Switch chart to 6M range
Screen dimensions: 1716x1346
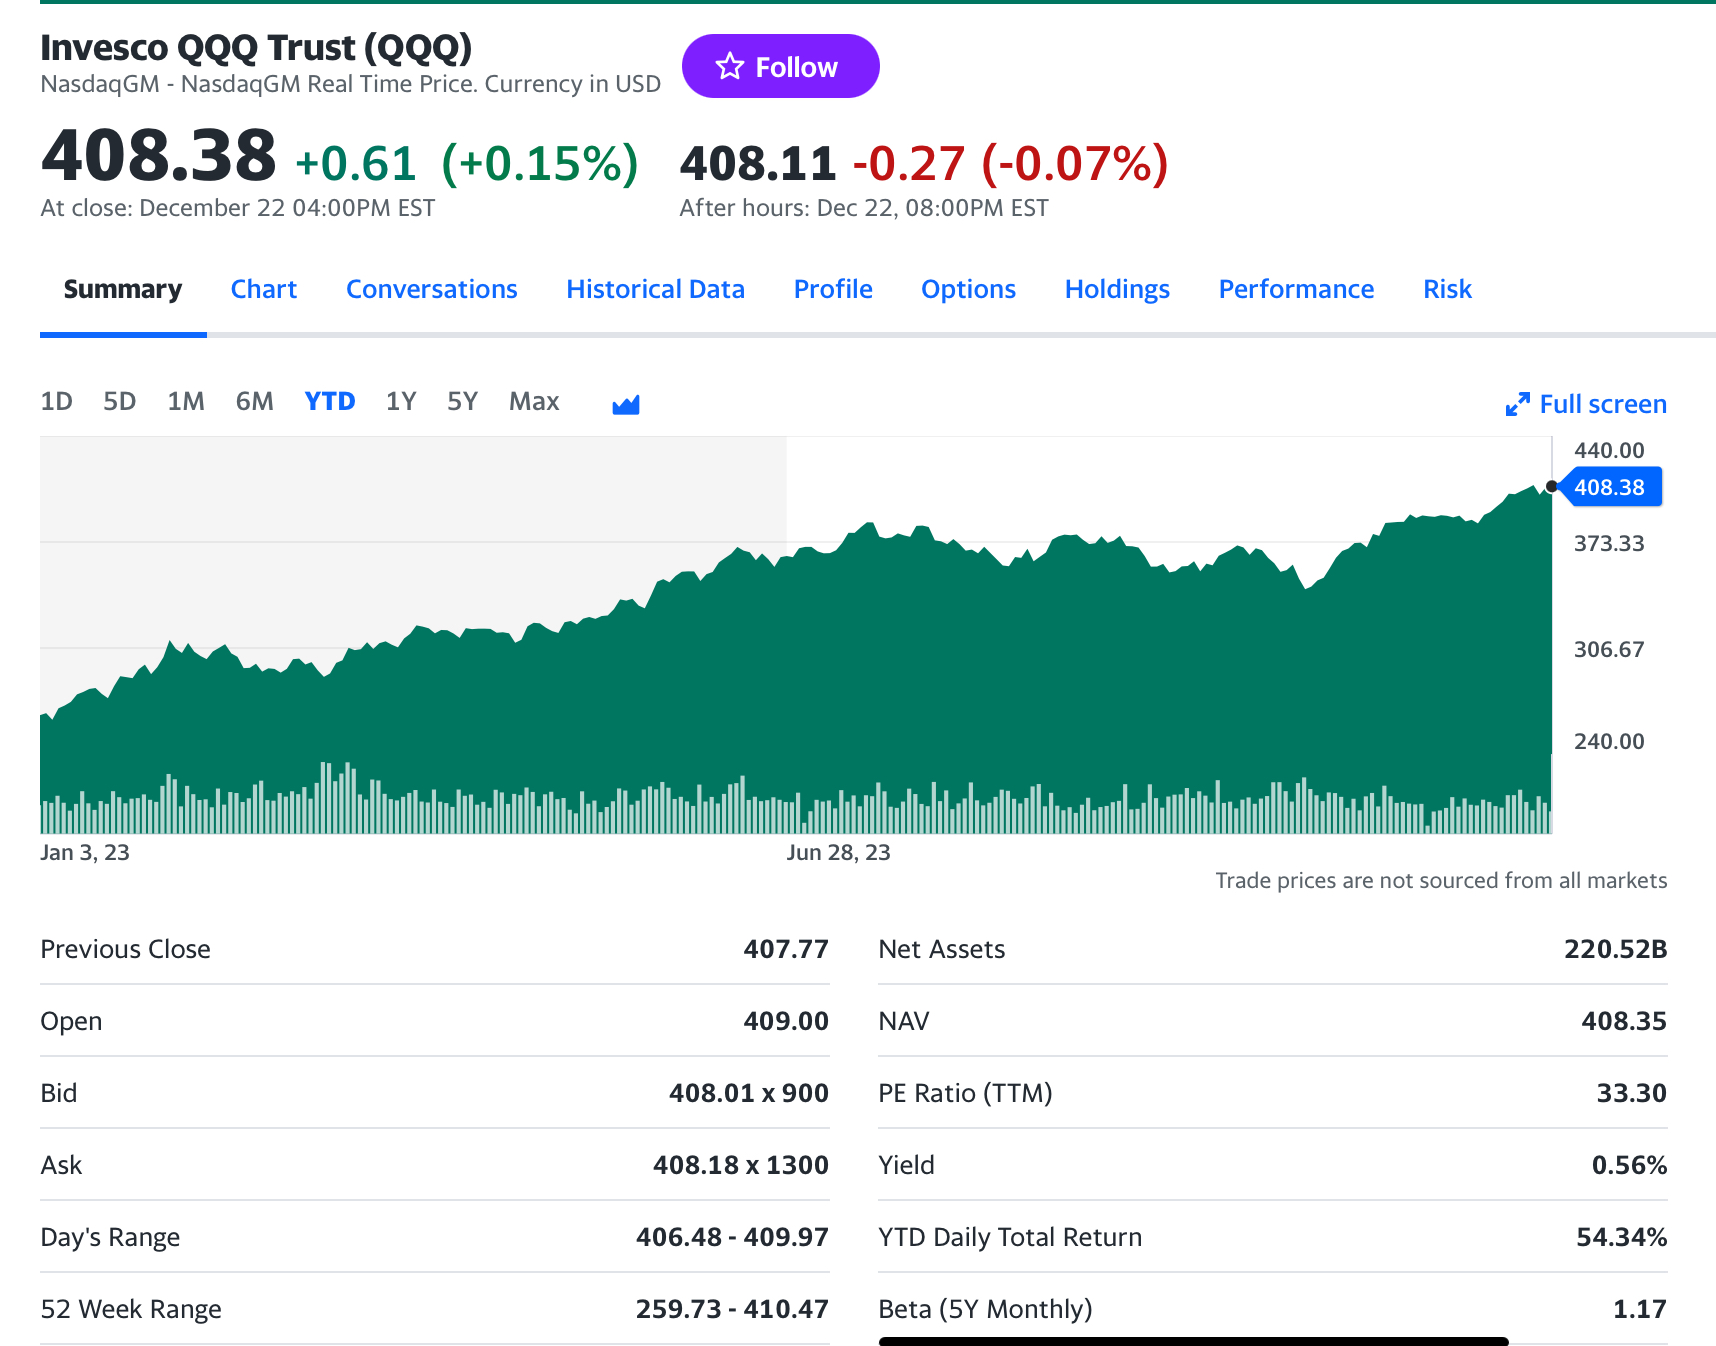[x=254, y=402]
